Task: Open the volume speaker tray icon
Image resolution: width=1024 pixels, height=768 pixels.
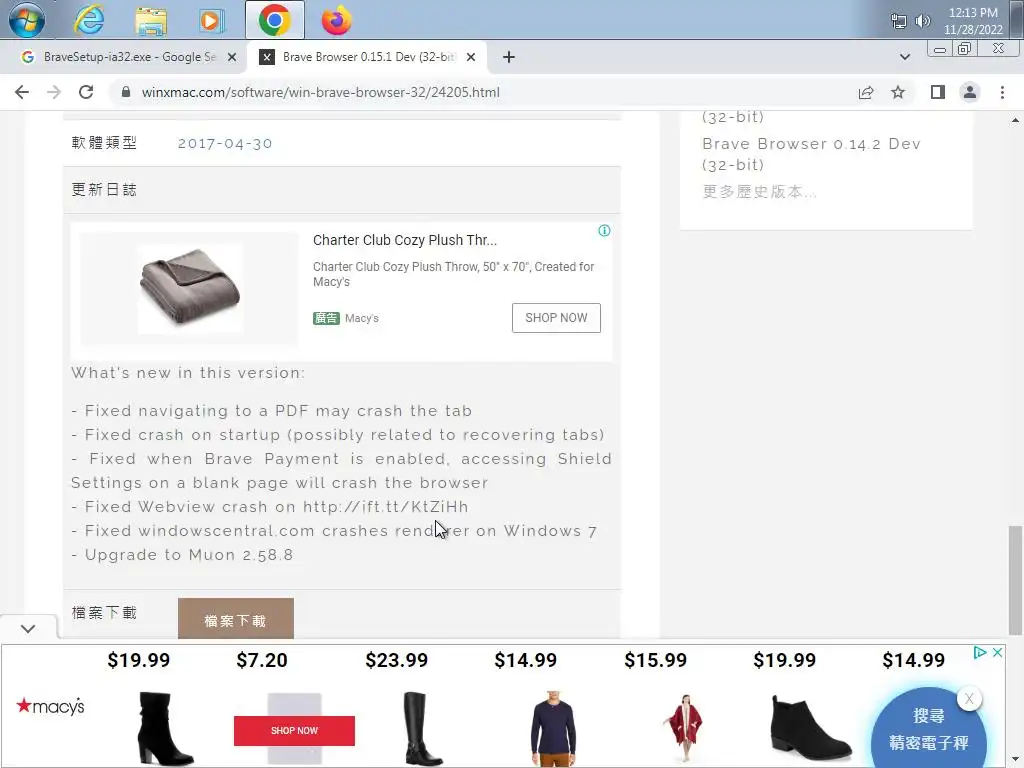Action: click(922, 21)
